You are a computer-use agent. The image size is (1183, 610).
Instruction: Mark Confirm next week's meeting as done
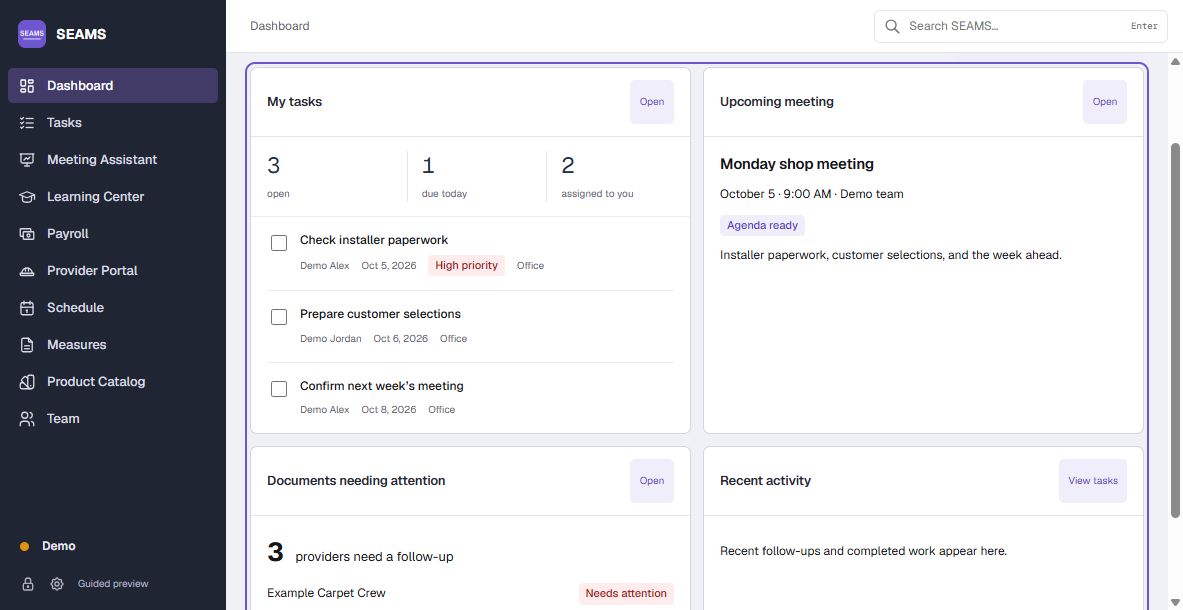pyautogui.click(x=279, y=389)
